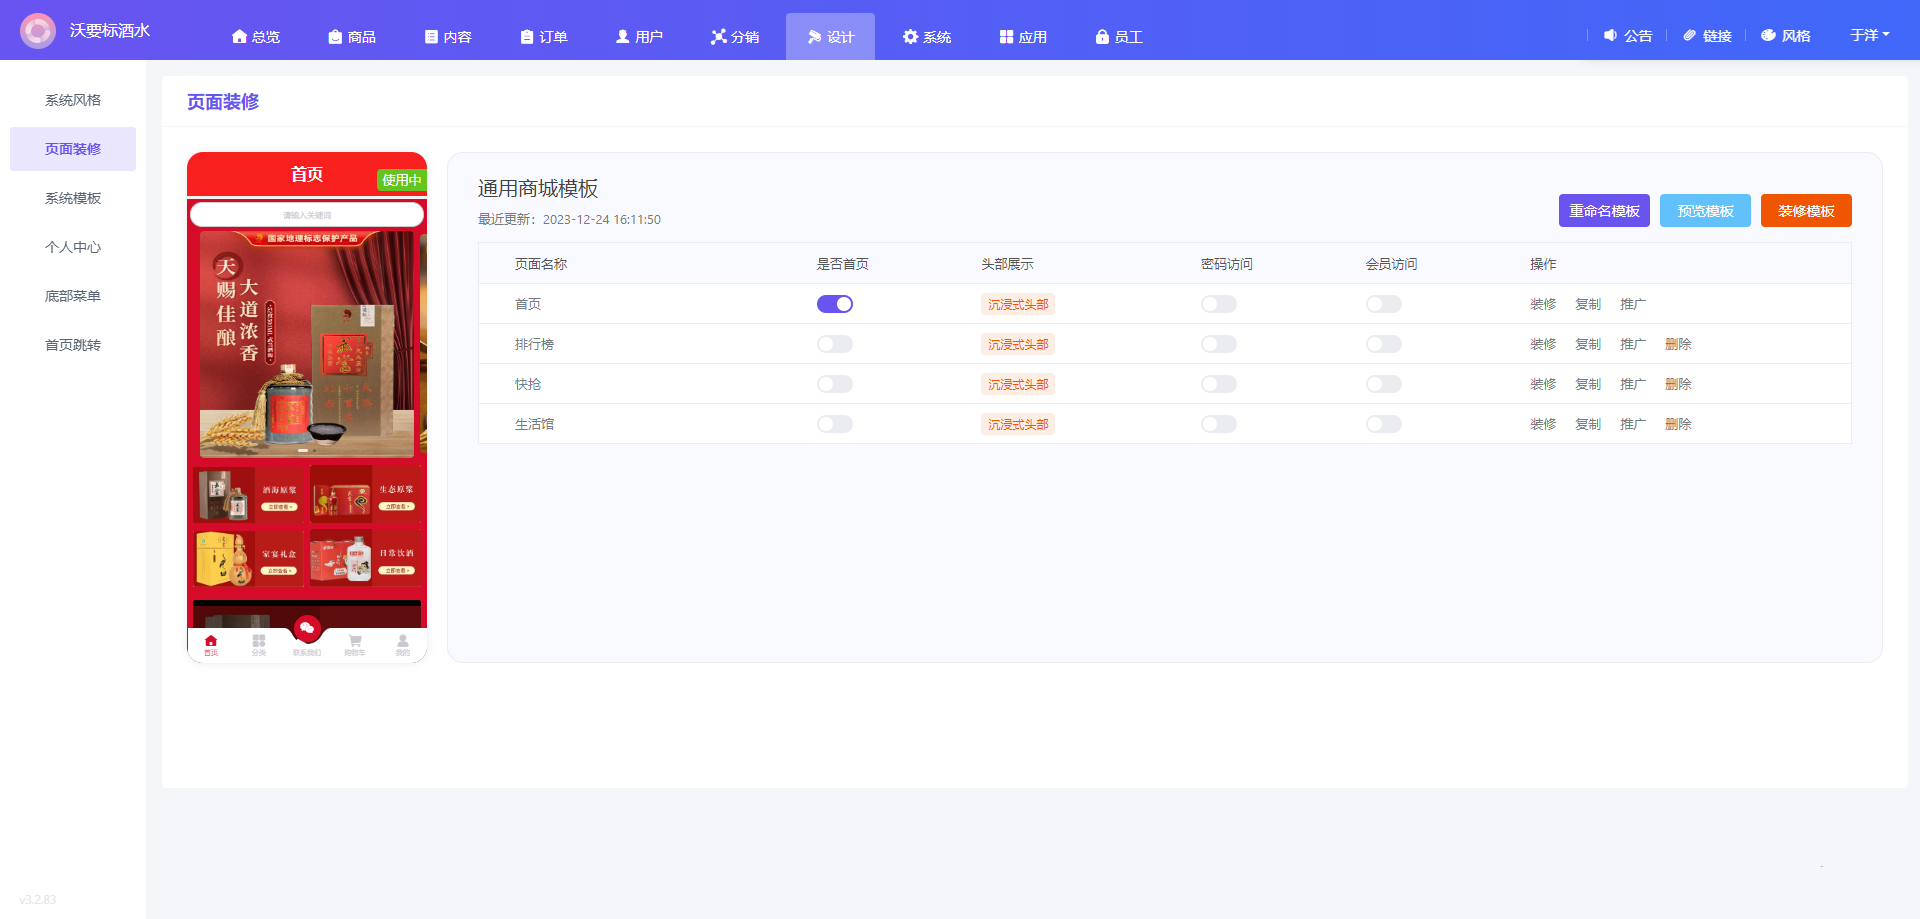The width and height of the screenshot is (1920, 919).
Task: Click the 酒海原浆 product tile in preview
Action: [x=249, y=494]
